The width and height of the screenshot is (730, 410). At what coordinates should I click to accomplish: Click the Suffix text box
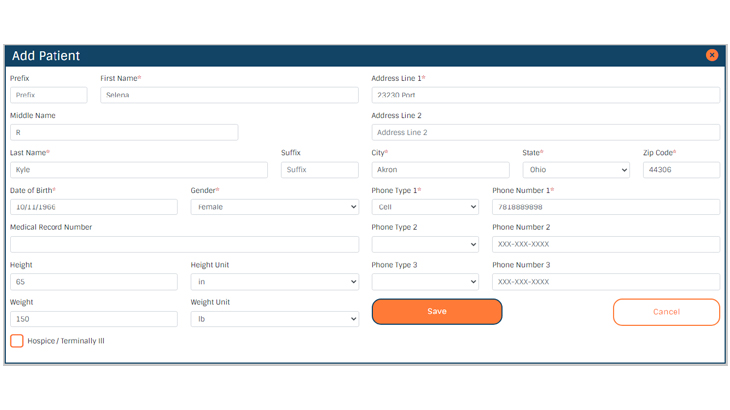[x=319, y=170]
